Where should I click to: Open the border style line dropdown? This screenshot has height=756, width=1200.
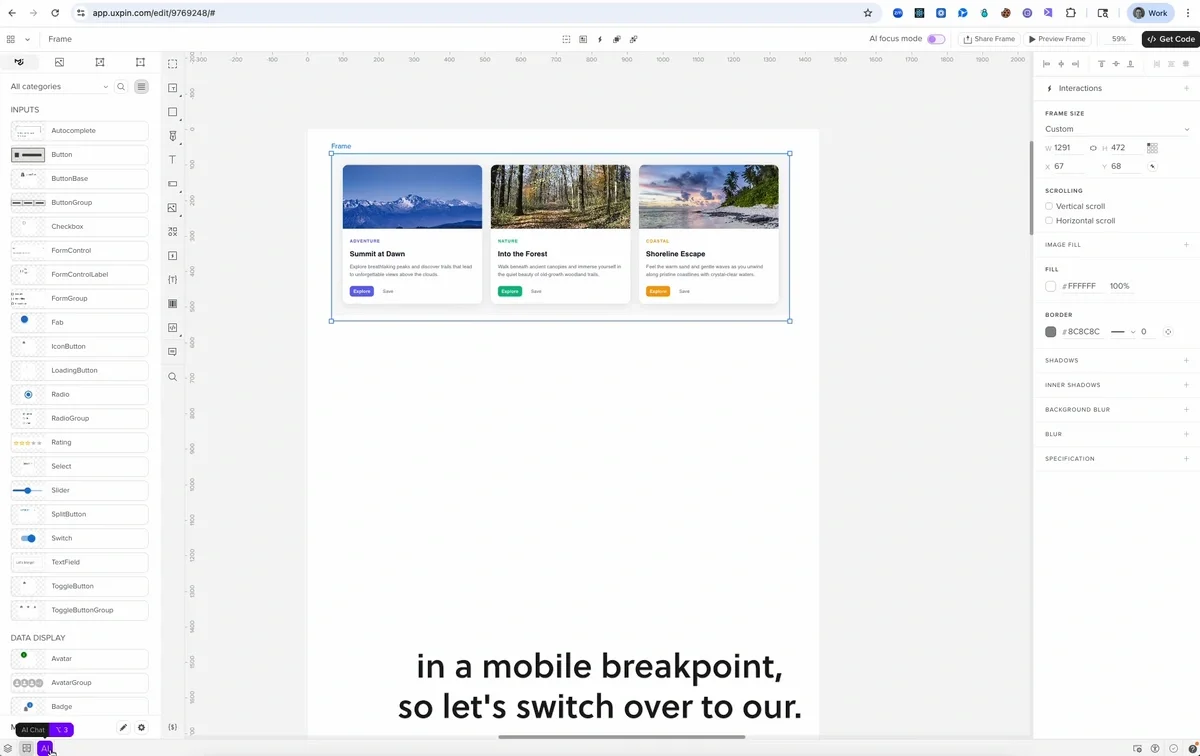(x=1123, y=332)
